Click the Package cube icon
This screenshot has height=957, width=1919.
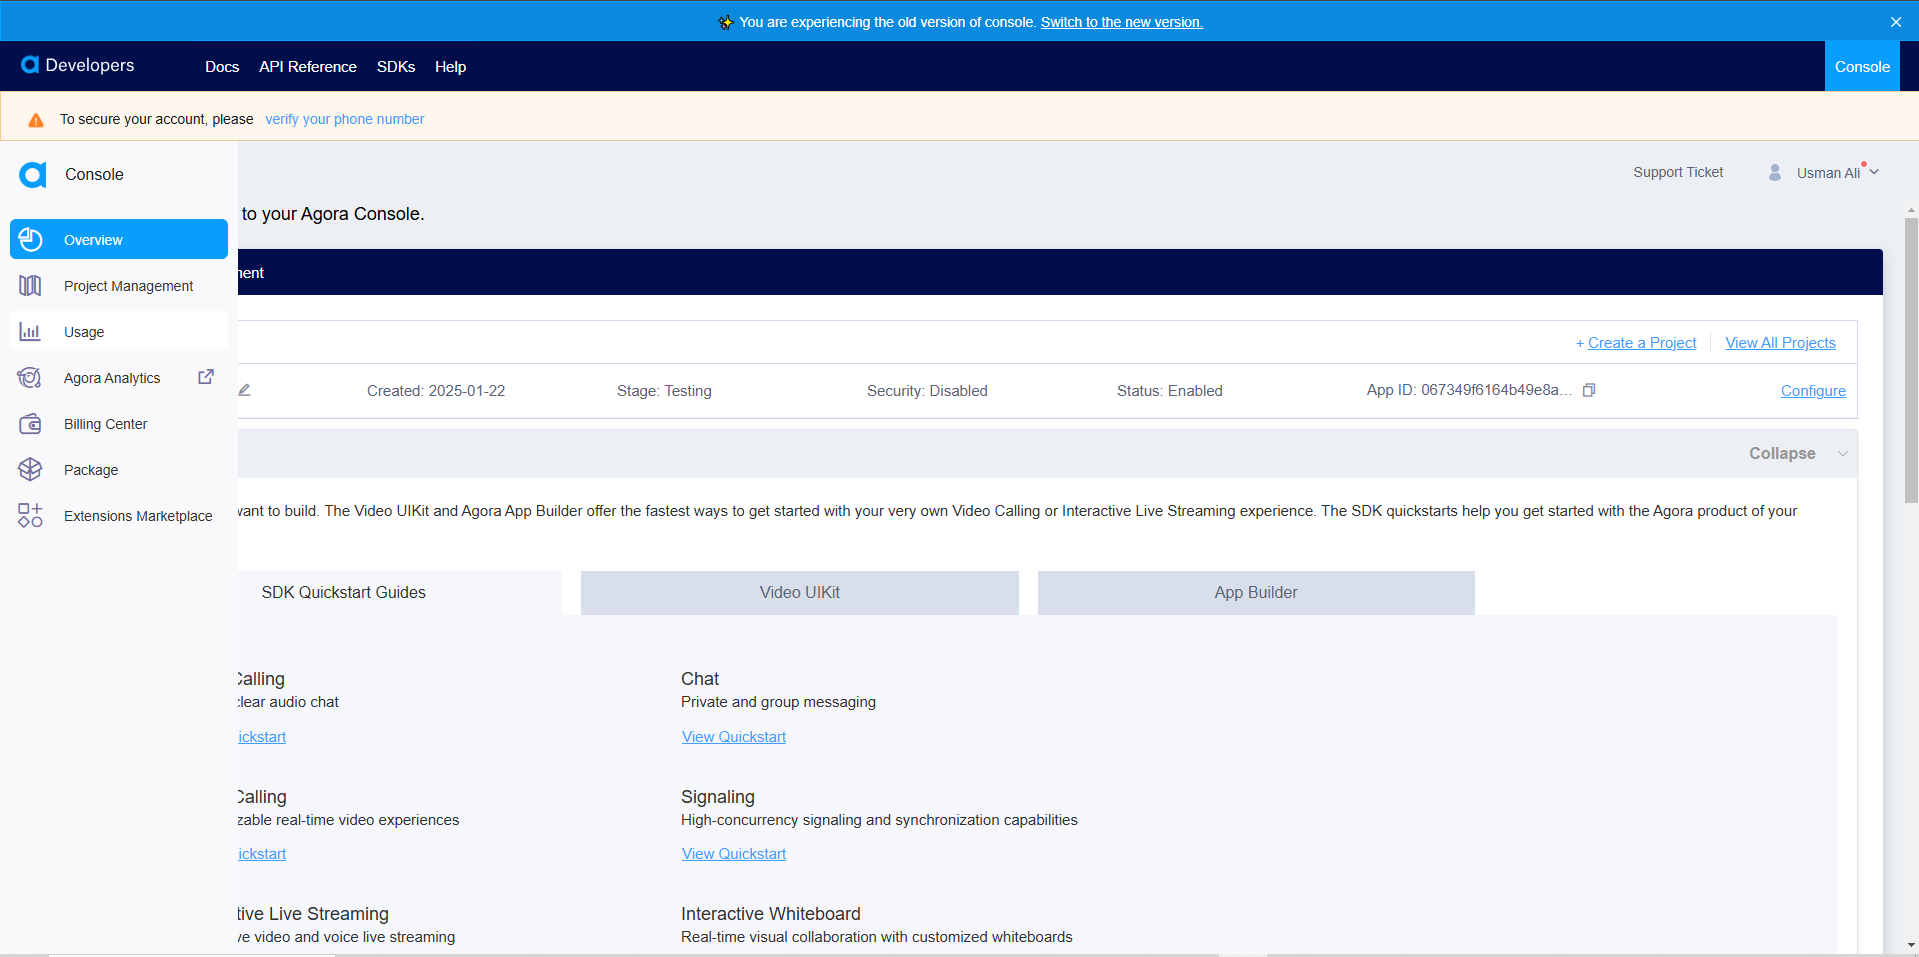point(30,469)
